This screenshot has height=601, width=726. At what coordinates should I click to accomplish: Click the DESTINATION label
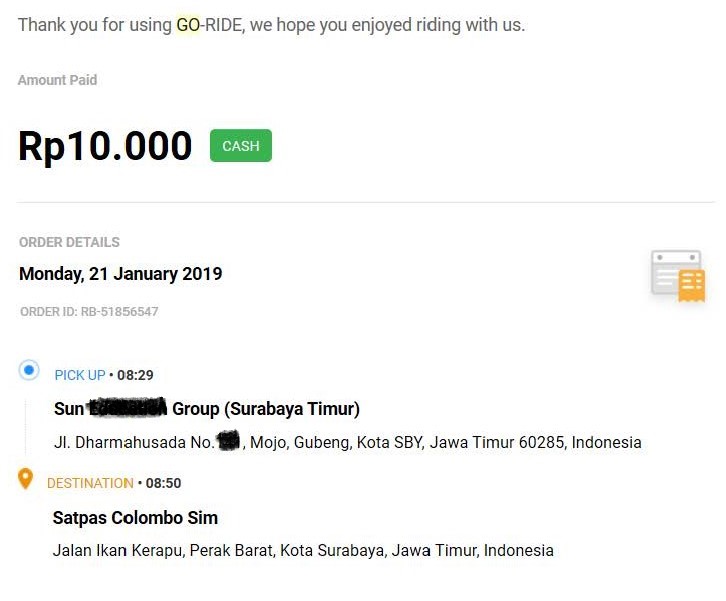coord(90,483)
